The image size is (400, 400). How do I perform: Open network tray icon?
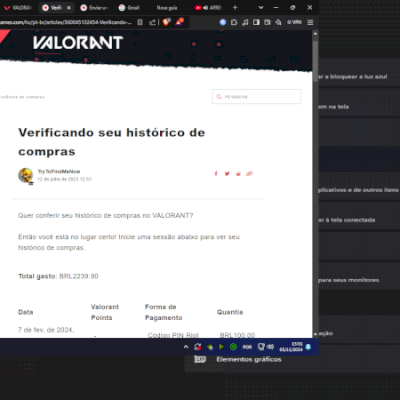261,347
